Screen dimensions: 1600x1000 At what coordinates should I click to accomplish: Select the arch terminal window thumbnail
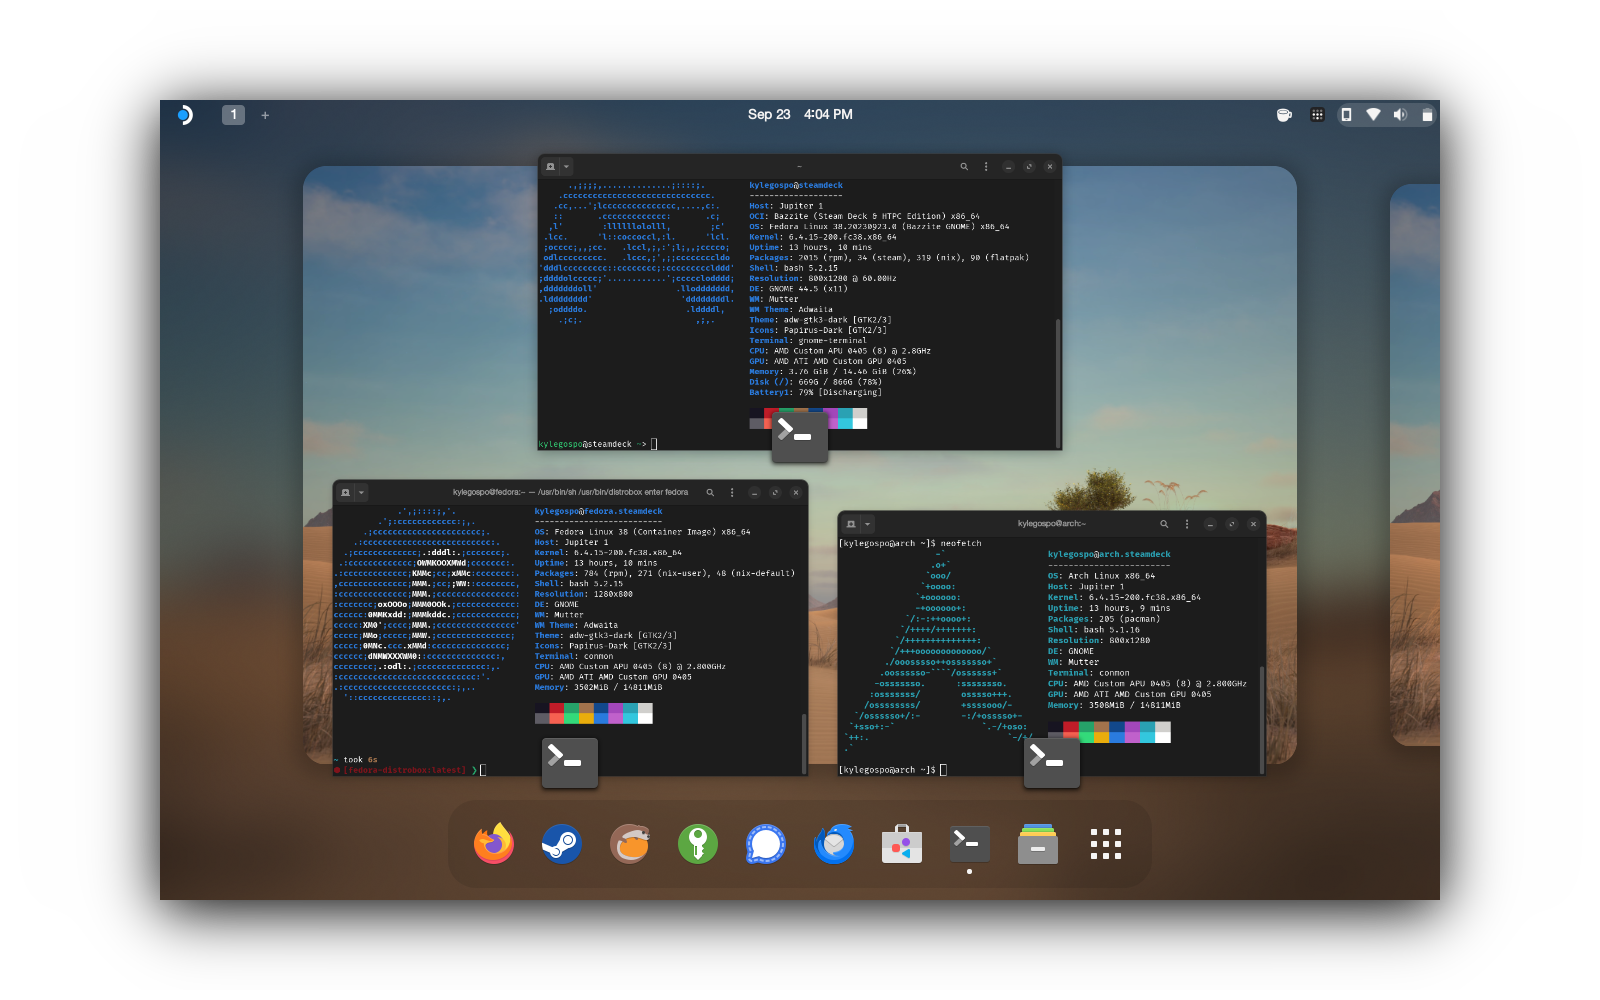[1052, 643]
